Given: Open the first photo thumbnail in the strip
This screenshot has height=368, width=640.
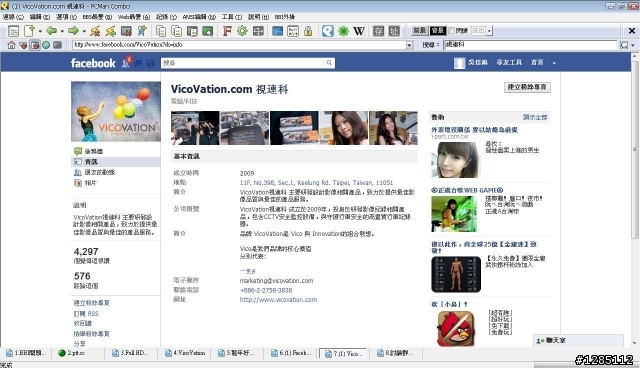Looking at the screenshot, I should point(195,128).
